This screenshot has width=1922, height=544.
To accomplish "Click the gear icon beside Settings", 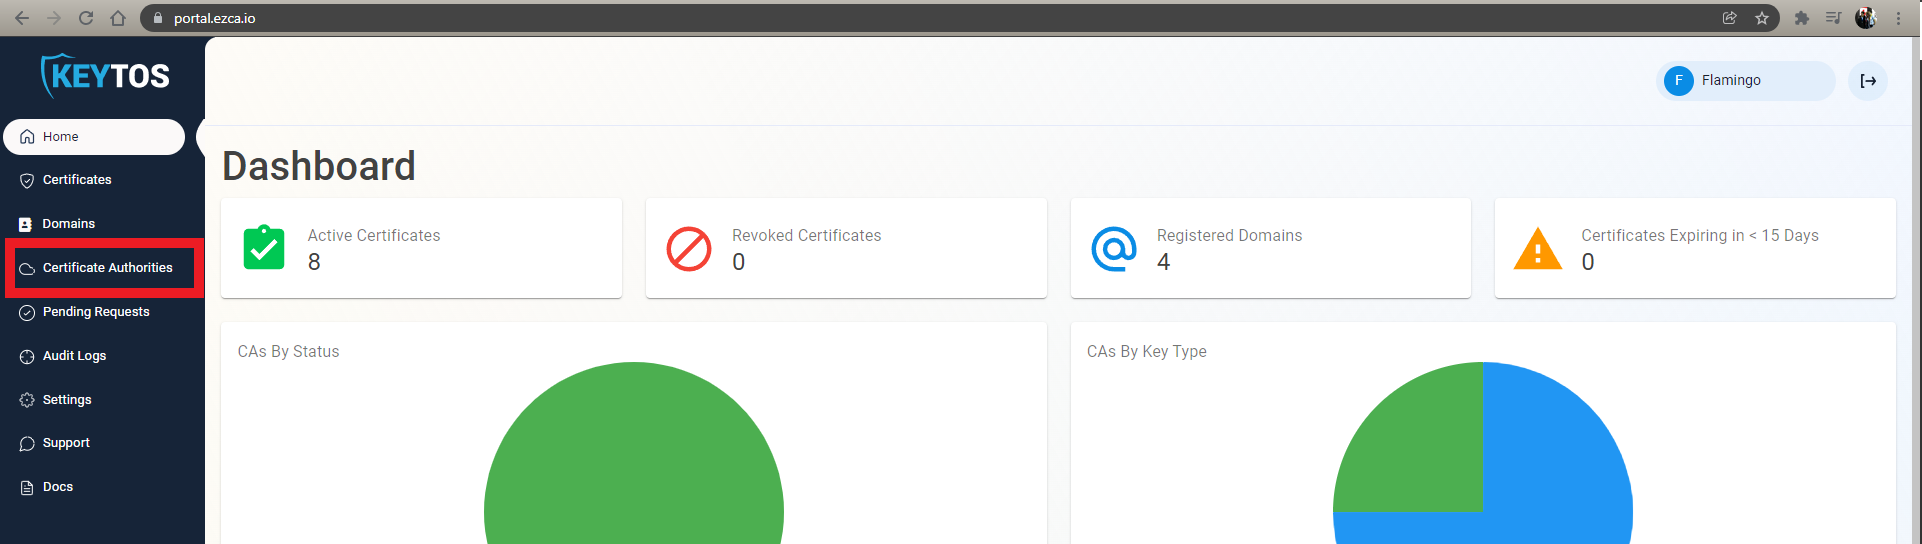I will pos(27,400).
